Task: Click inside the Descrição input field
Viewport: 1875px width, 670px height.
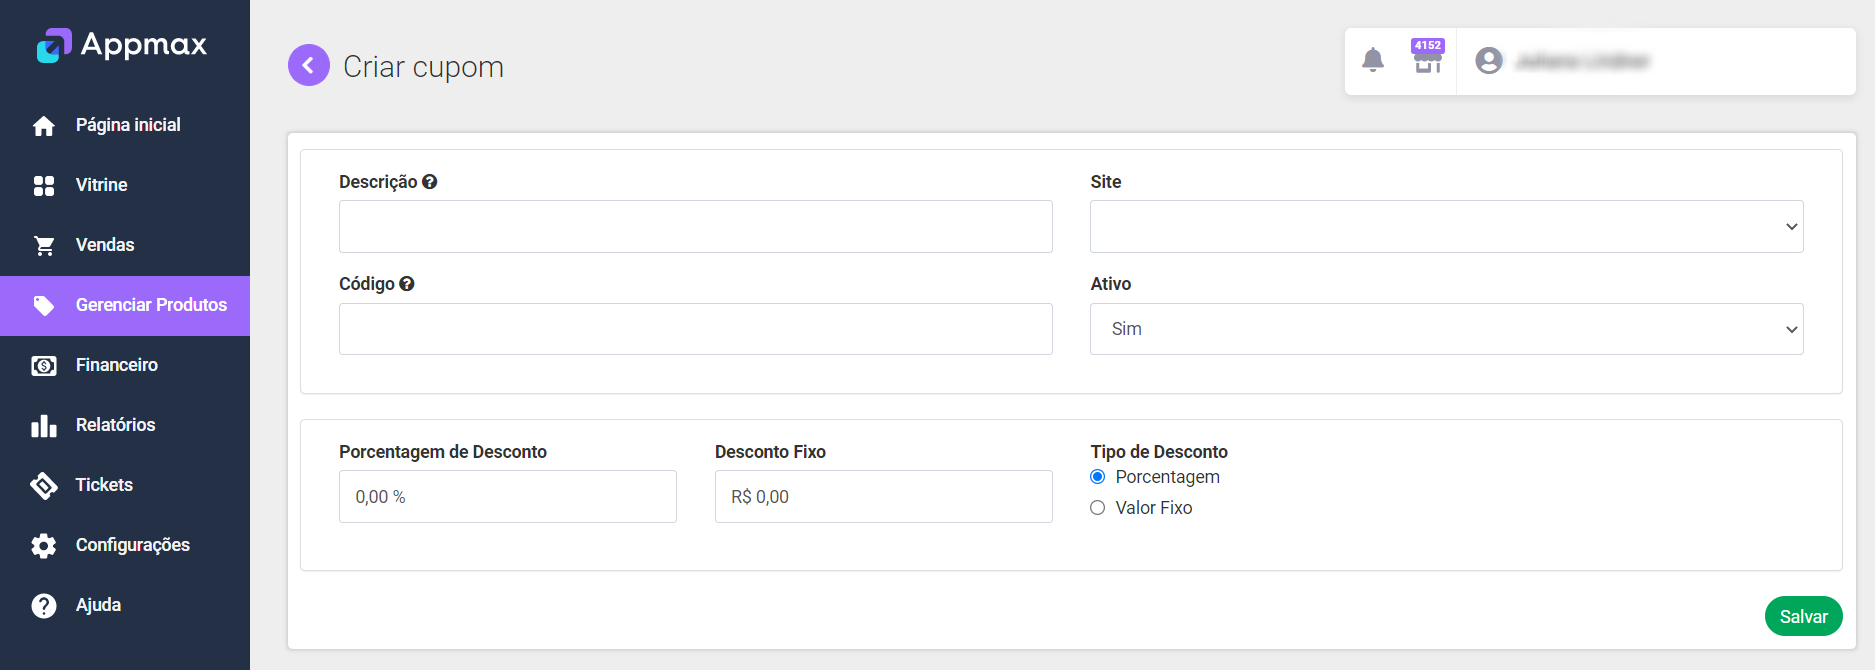Action: (695, 226)
